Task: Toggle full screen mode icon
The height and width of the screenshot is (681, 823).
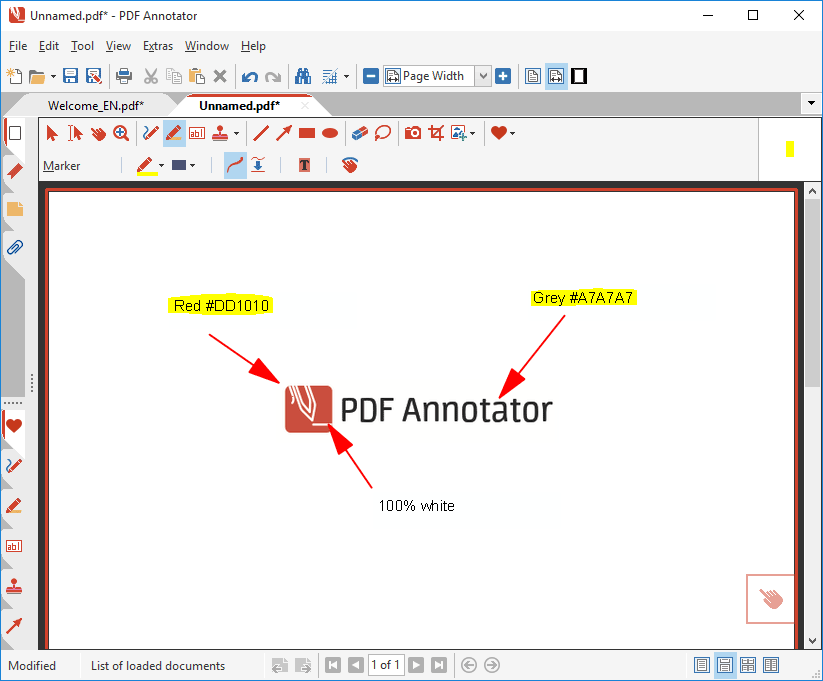Action: [x=579, y=76]
